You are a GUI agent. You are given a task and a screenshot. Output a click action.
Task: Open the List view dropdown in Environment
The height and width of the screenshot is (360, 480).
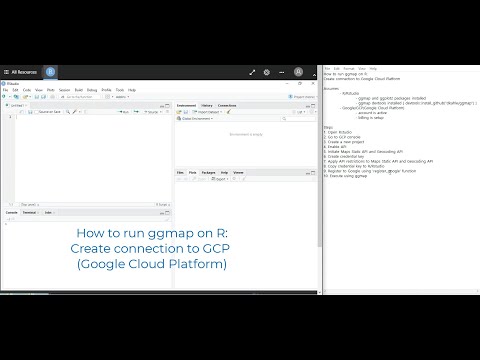pyautogui.click(x=299, y=112)
